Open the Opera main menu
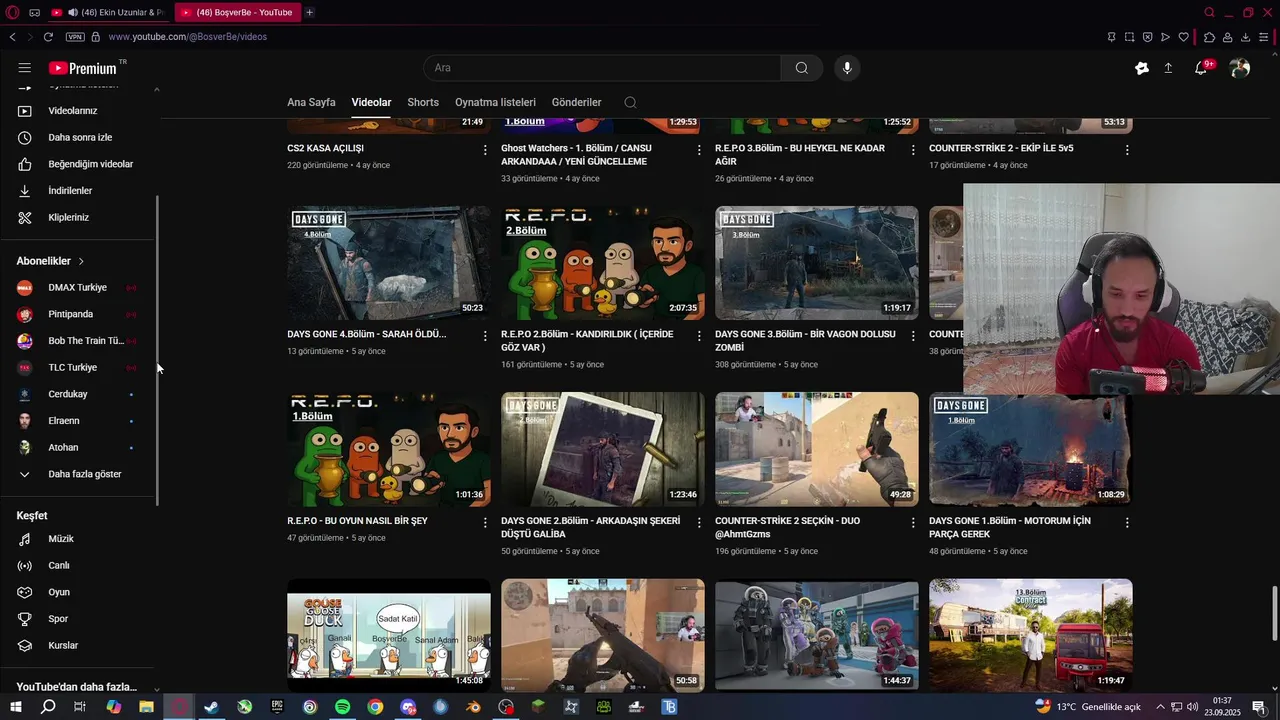Screen dimensions: 1280x720 tap(13, 12)
